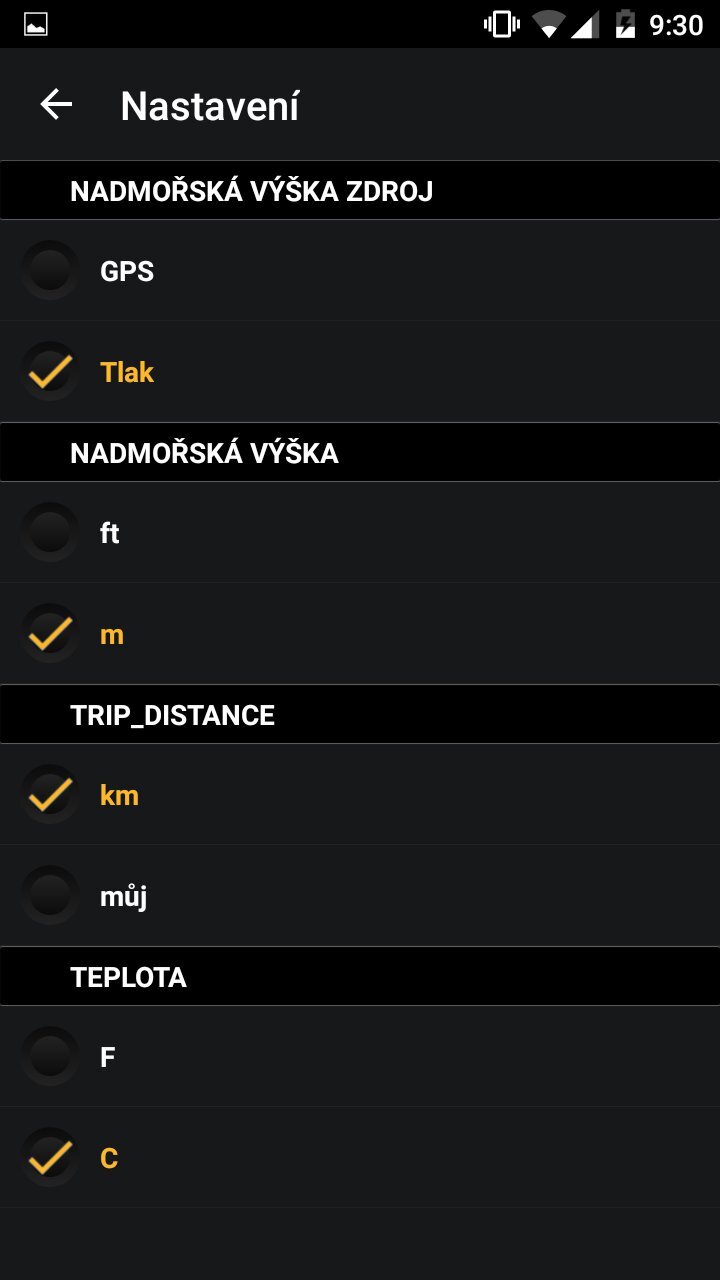
Task: Tap the image notification icon in status bar
Action: 36,25
